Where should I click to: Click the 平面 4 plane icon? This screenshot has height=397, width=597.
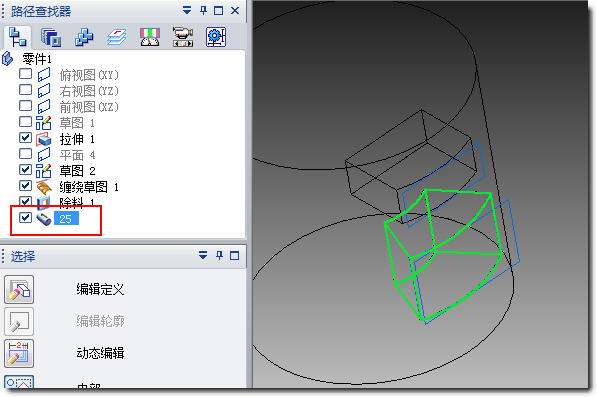tap(44, 155)
